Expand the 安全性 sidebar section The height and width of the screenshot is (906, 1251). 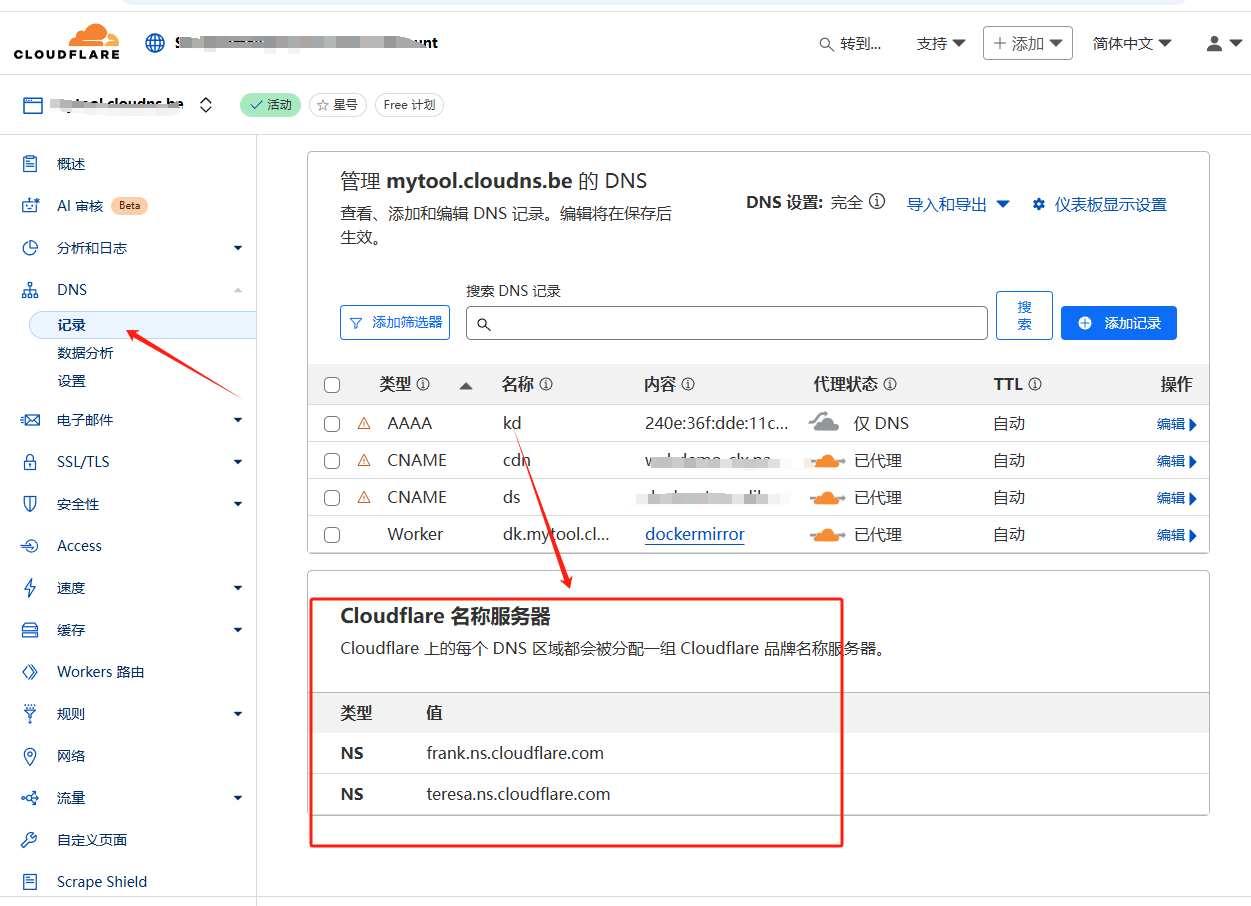pos(238,504)
